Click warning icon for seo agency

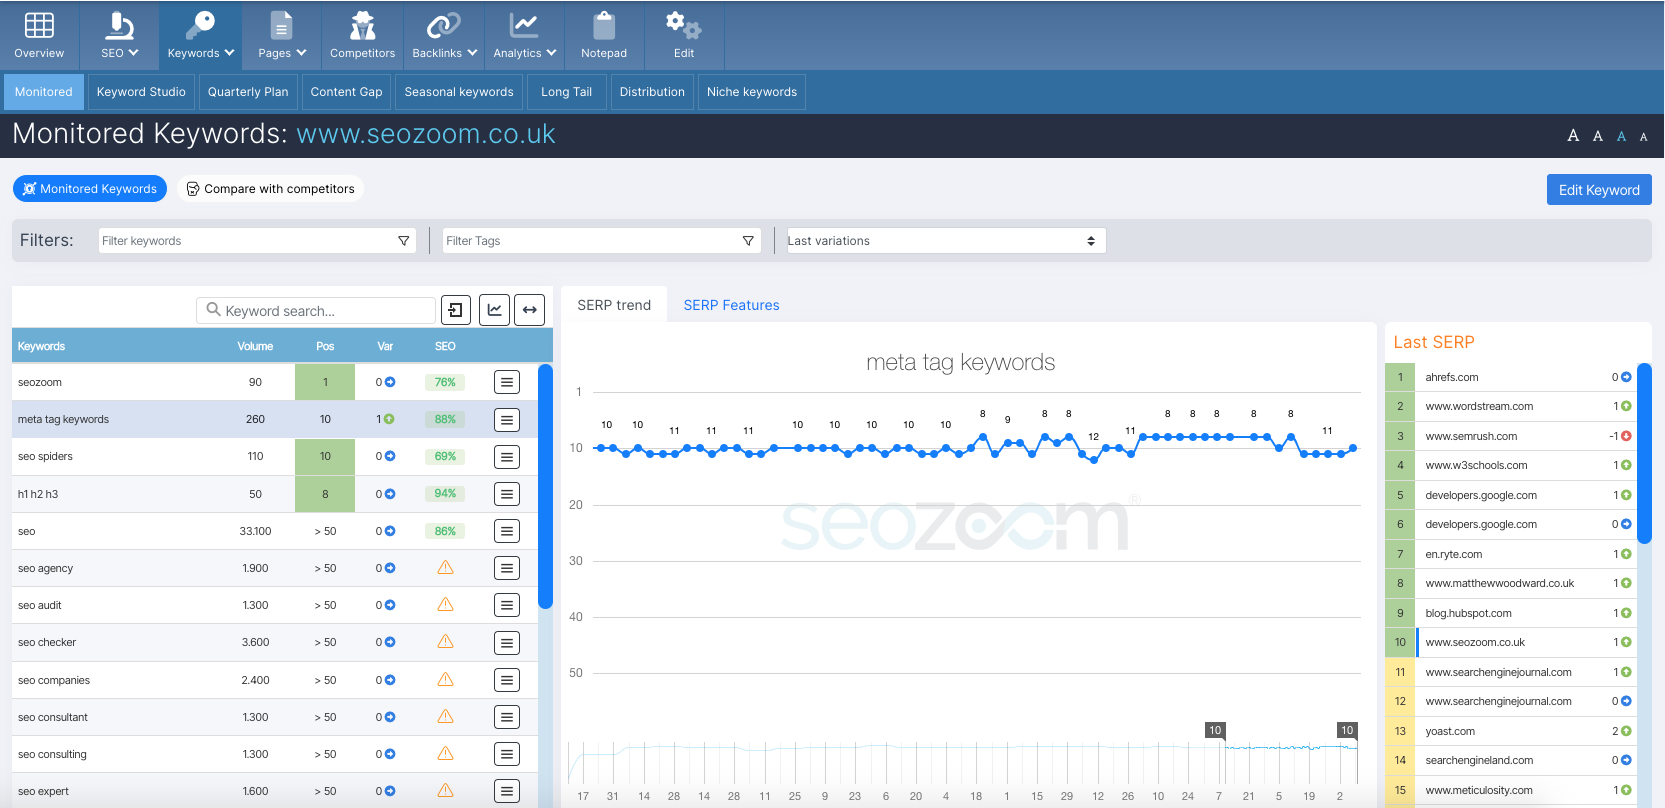tap(446, 567)
